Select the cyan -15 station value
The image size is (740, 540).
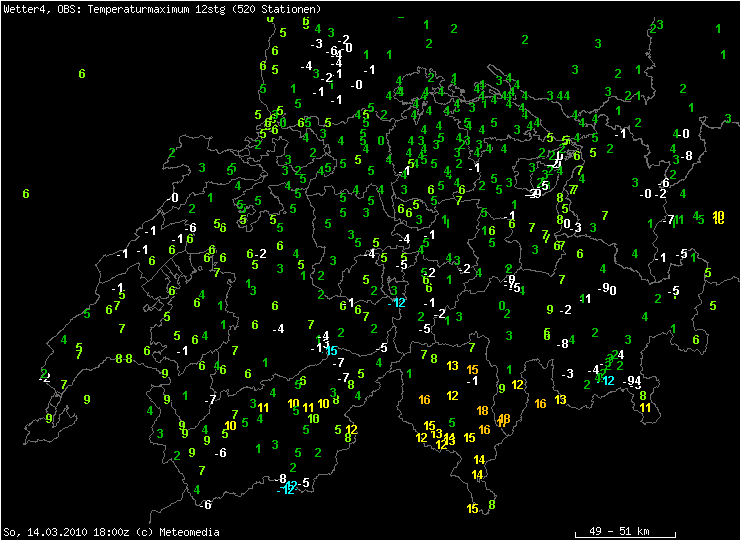pyautogui.click(x=330, y=351)
